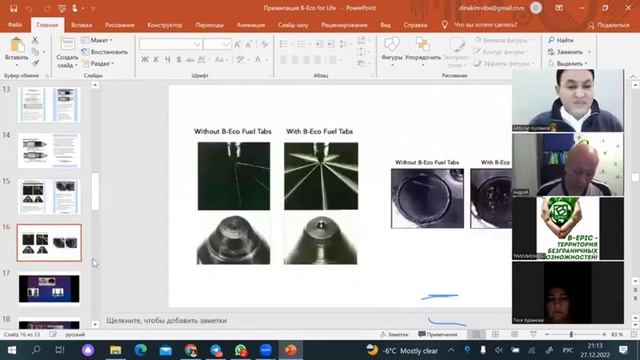Open Microsoft Edge from the taskbar
This screenshot has height=360, width=640.
click(x=141, y=350)
